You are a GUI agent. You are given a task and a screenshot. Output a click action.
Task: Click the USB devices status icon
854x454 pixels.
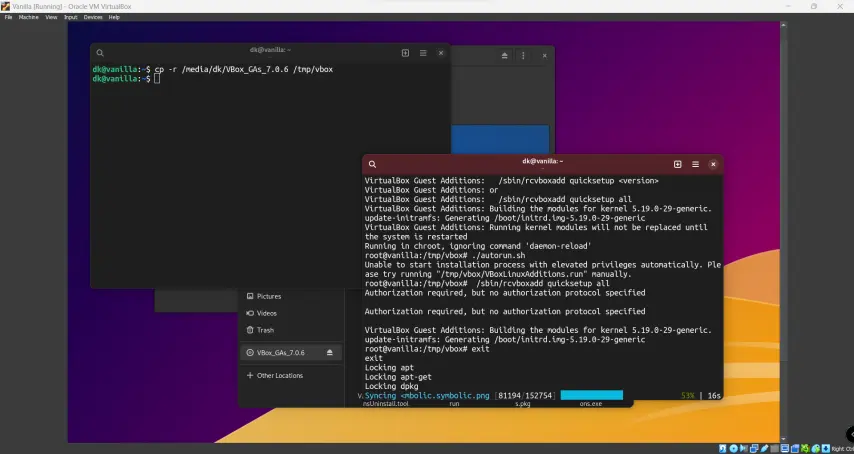pos(764,449)
